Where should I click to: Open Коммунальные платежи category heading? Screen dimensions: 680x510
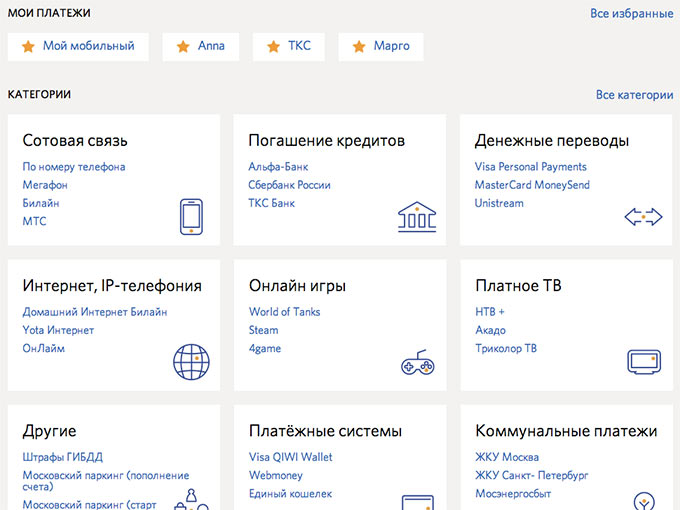(566, 431)
